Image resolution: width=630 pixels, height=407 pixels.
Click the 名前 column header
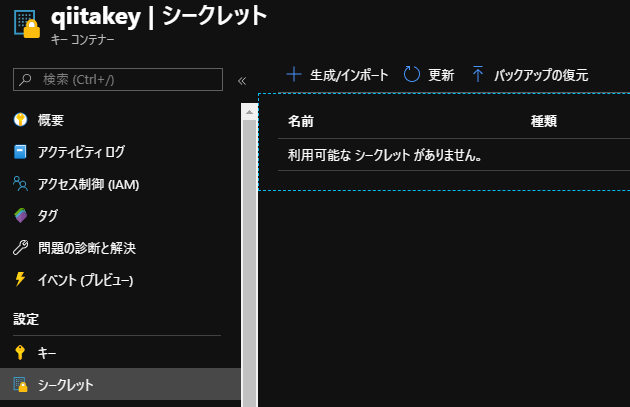pyautogui.click(x=301, y=121)
